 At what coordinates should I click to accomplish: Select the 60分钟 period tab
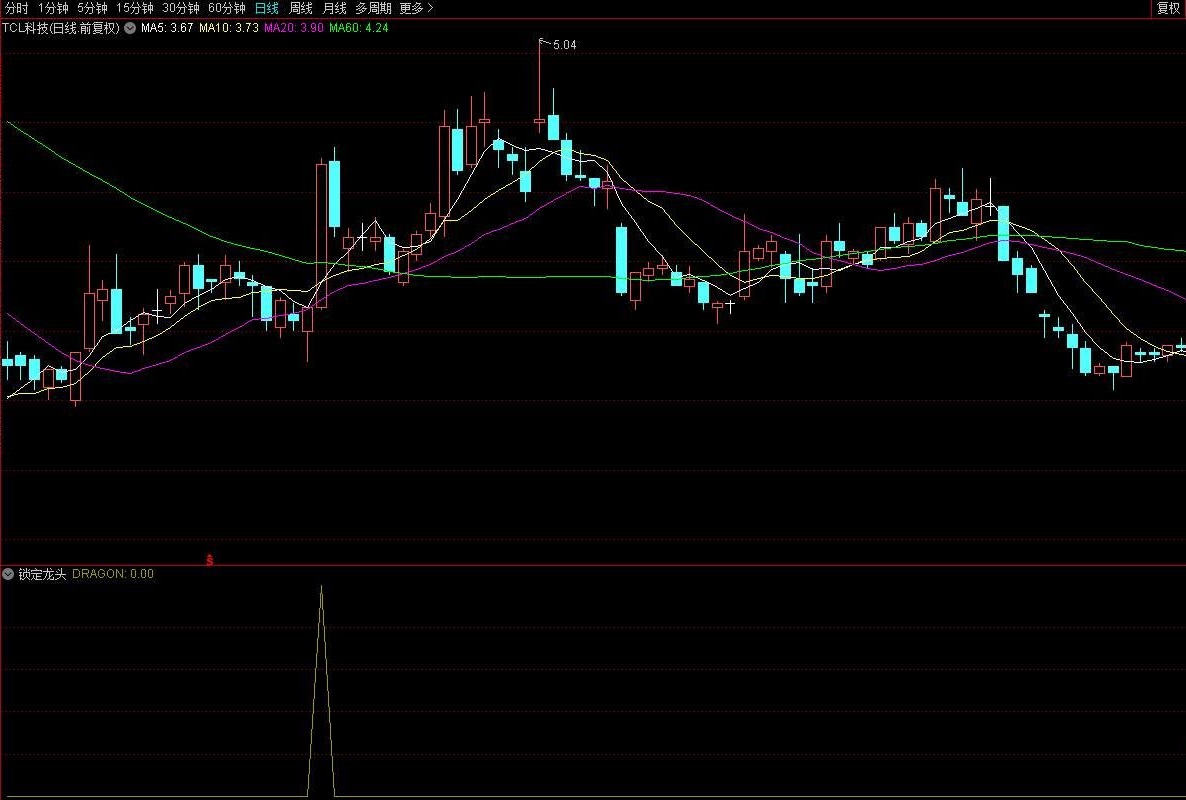(227, 8)
